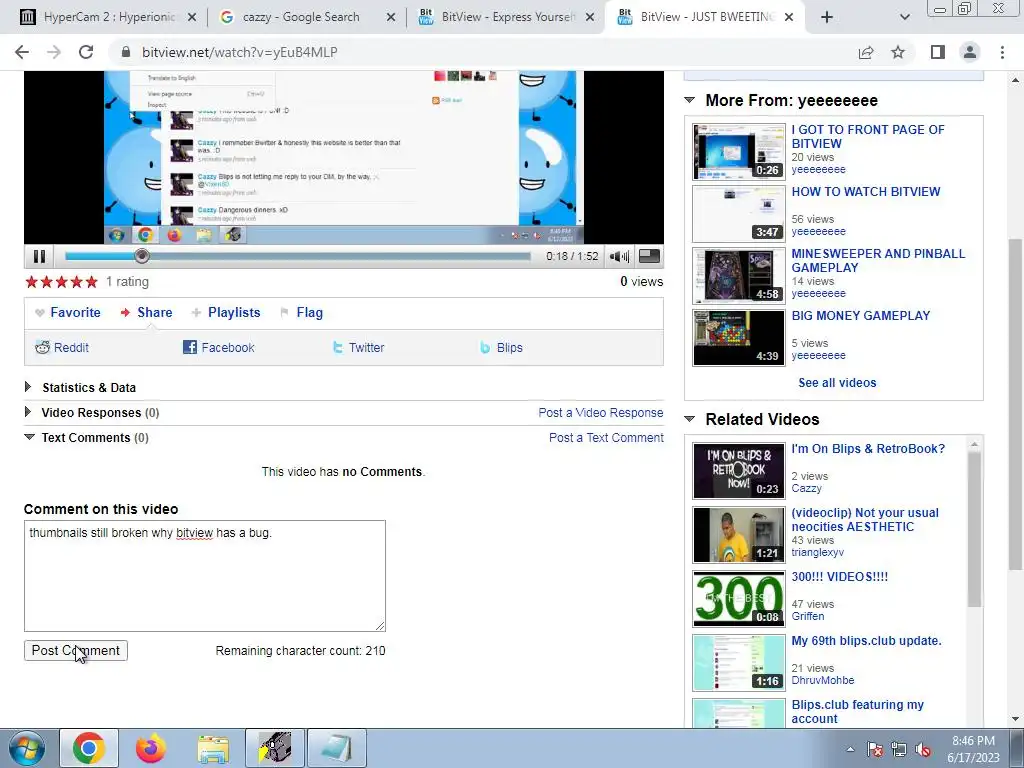Screen dimensions: 1024x768
Task: Click the Reddit alien icon
Action: (x=42, y=347)
